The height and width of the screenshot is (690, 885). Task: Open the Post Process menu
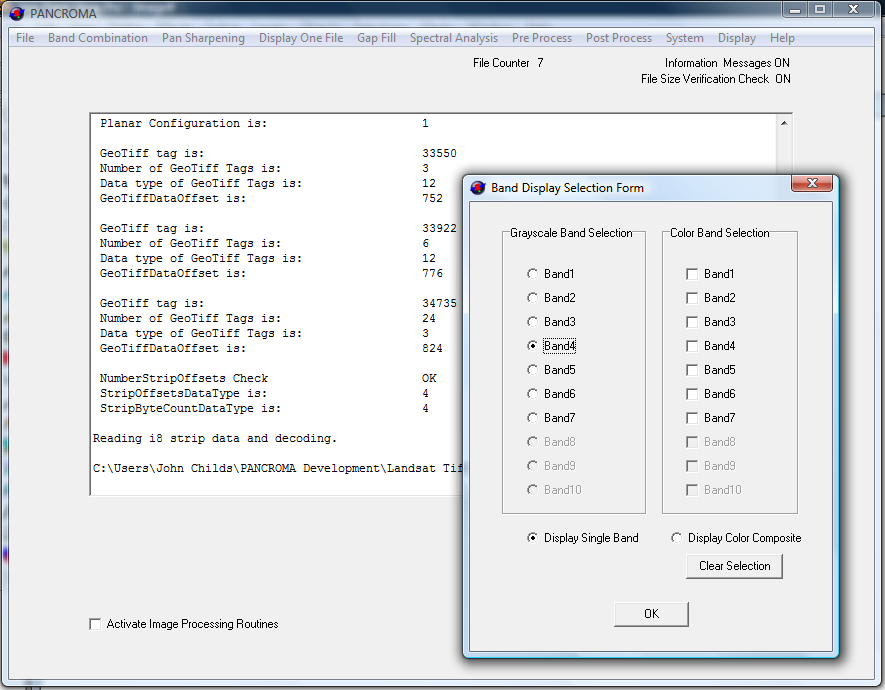pos(619,38)
